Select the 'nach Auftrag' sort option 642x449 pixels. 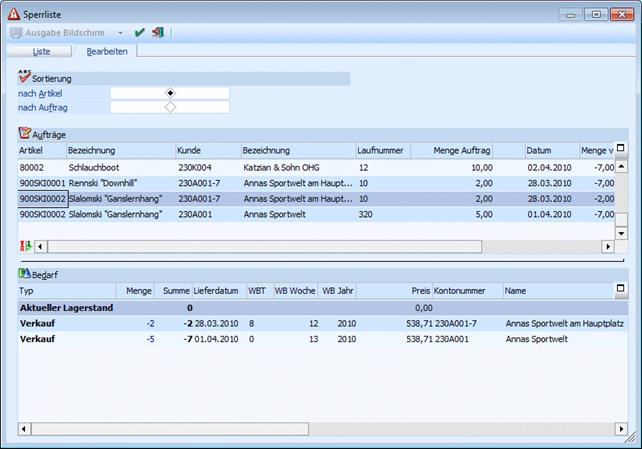(x=170, y=107)
